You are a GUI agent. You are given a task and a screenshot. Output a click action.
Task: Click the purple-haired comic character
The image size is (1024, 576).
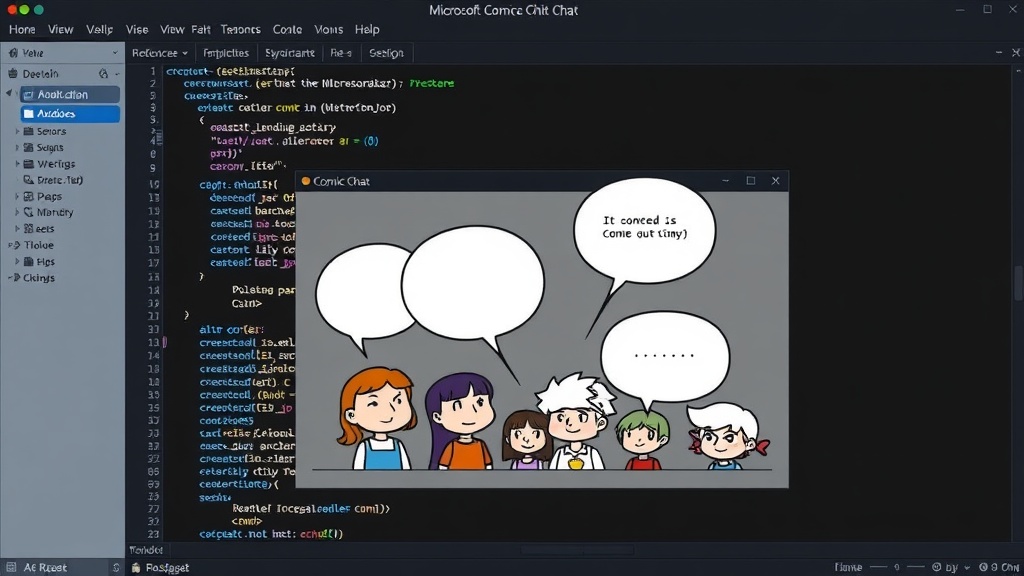[460, 421]
